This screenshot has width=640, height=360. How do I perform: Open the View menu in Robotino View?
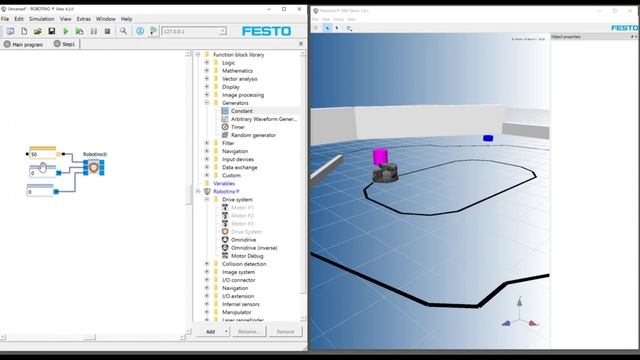65,19
